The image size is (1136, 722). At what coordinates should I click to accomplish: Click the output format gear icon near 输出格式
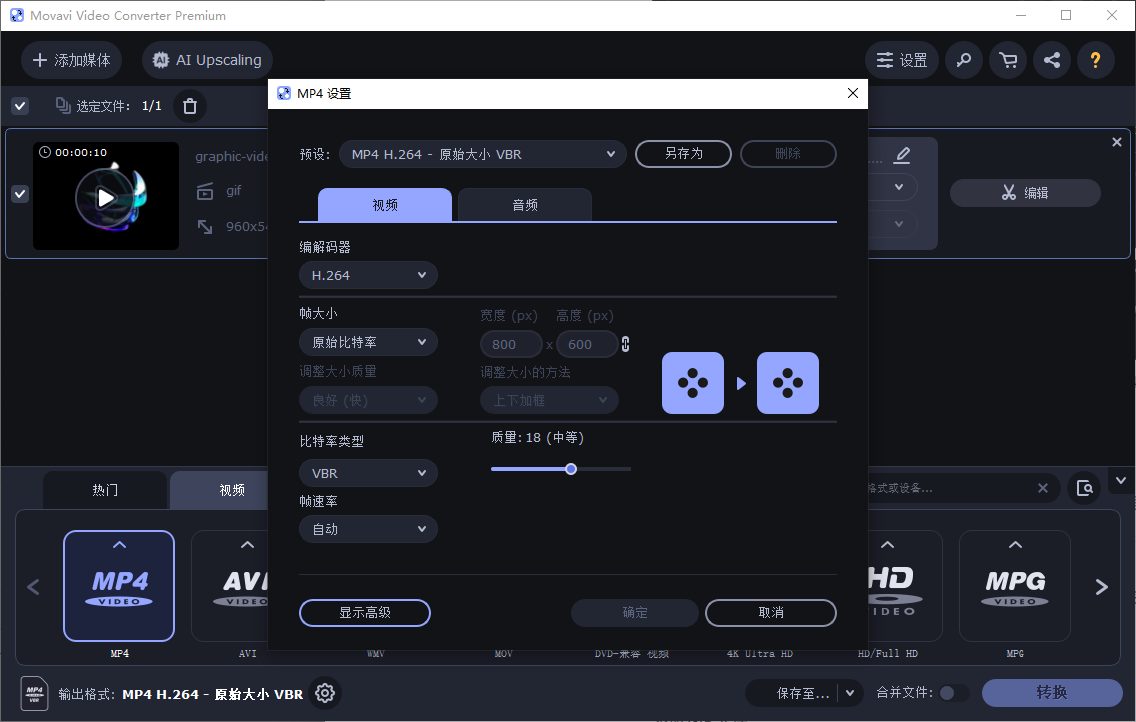click(324, 692)
